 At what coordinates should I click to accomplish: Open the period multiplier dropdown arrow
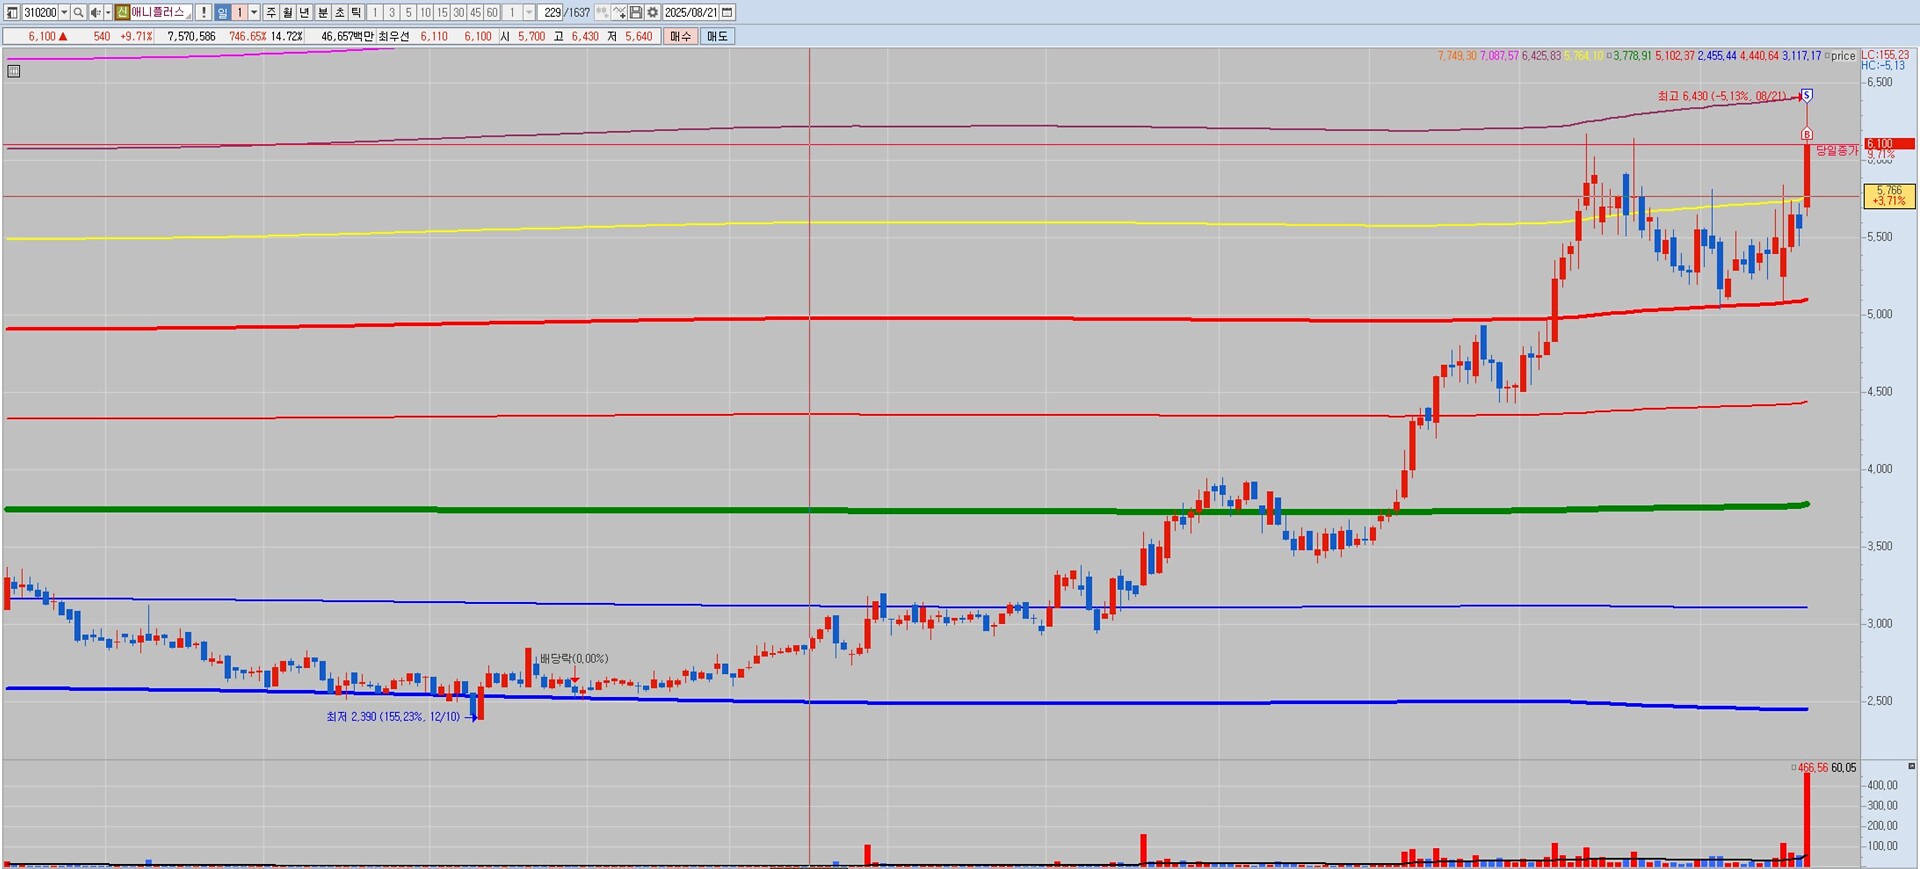(x=254, y=12)
